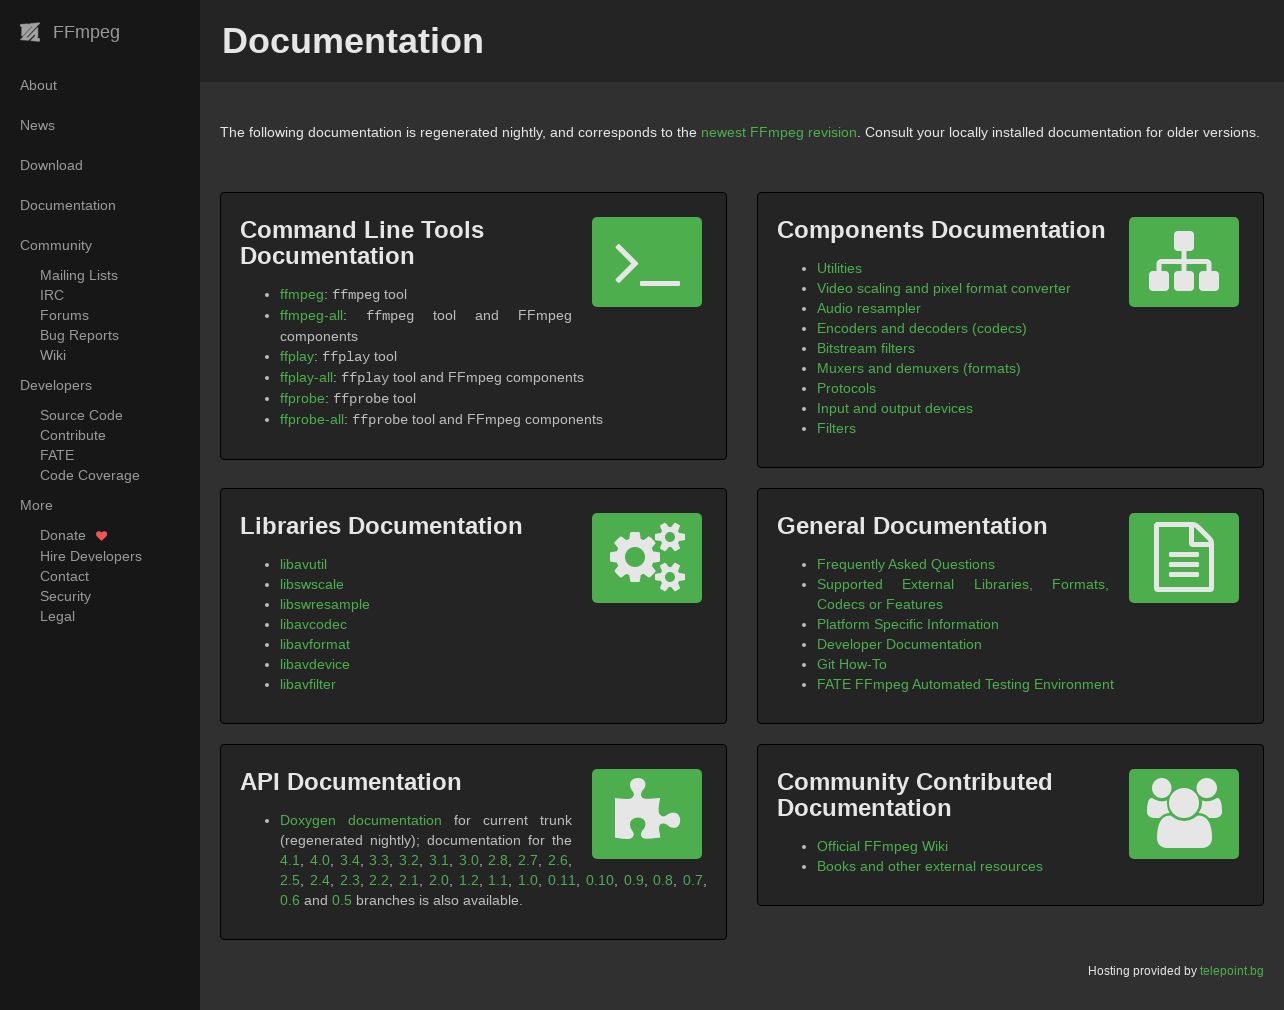Open the Contribute sidebar link
Viewport: 1284px width, 1010px height.
[73, 435]
